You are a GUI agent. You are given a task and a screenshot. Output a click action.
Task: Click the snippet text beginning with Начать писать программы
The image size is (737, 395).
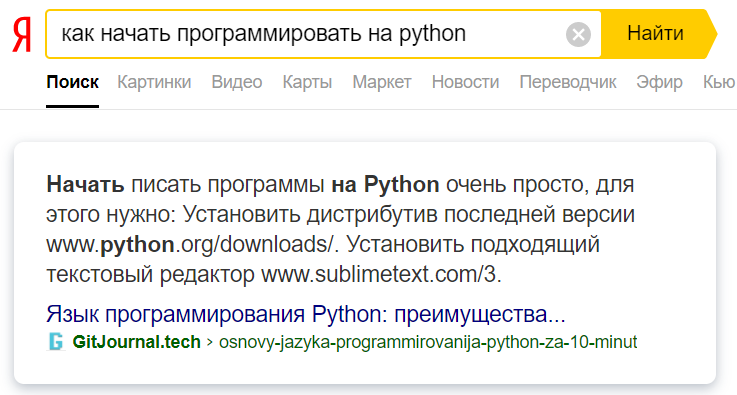coord(340,229)
